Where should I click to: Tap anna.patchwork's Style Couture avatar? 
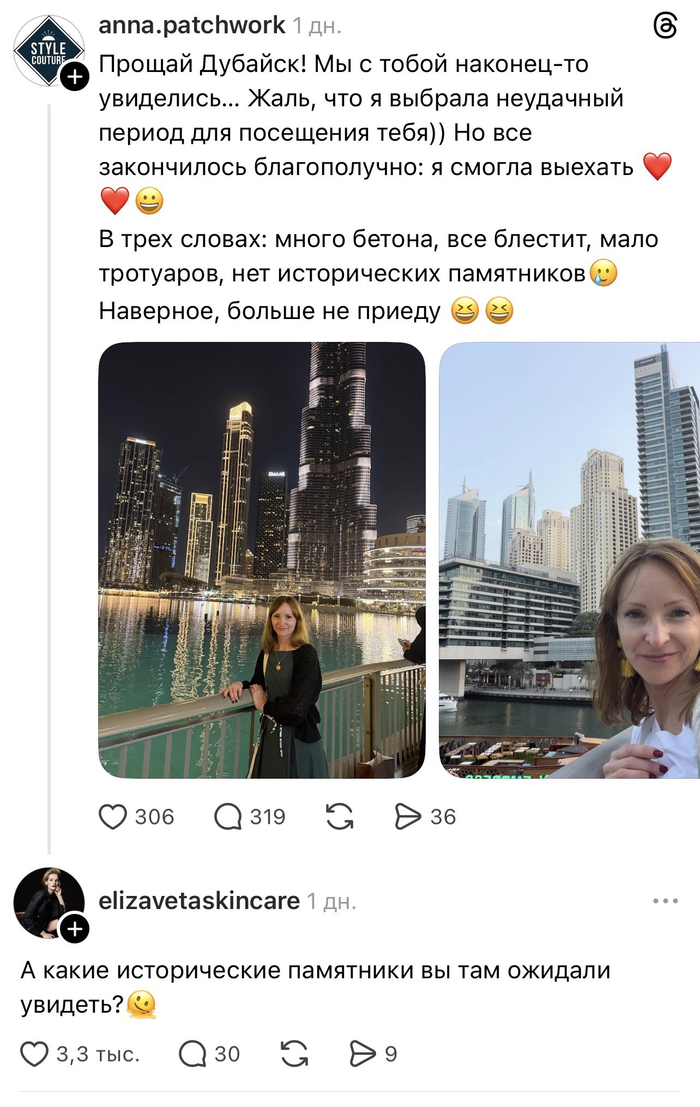click(x=47, y=50)
